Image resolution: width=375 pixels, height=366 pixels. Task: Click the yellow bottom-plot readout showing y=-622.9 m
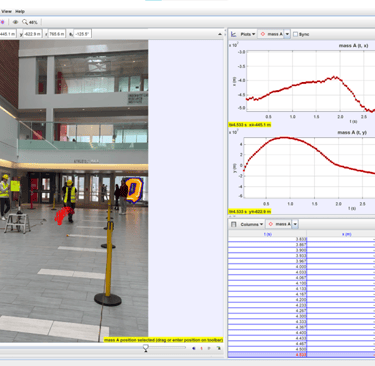[250, 212]
